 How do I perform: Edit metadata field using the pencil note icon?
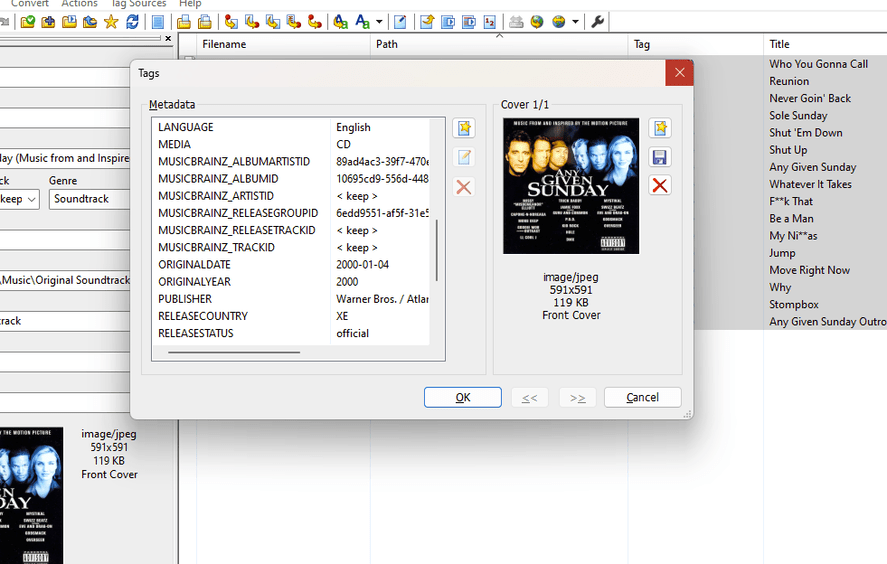coord(464,157)
